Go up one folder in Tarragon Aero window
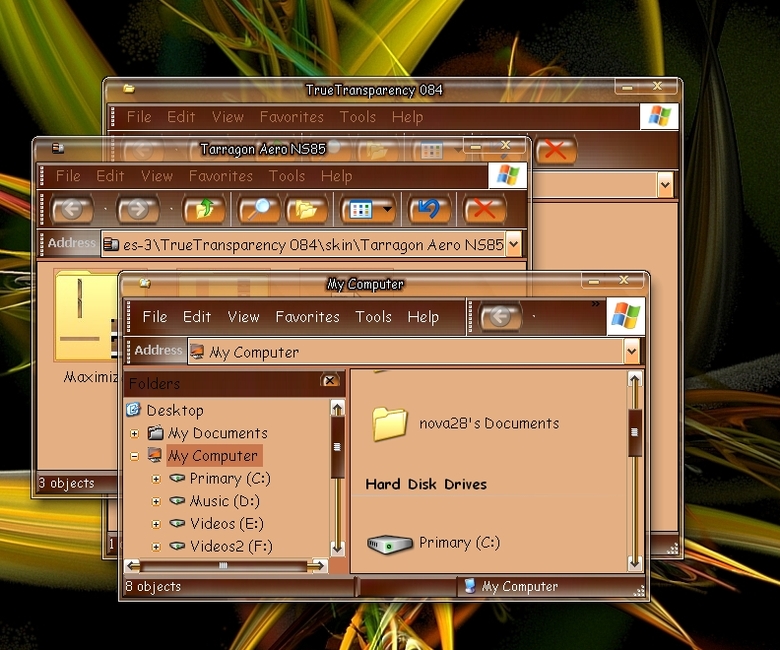780x650 pixels. pos(204,209)
